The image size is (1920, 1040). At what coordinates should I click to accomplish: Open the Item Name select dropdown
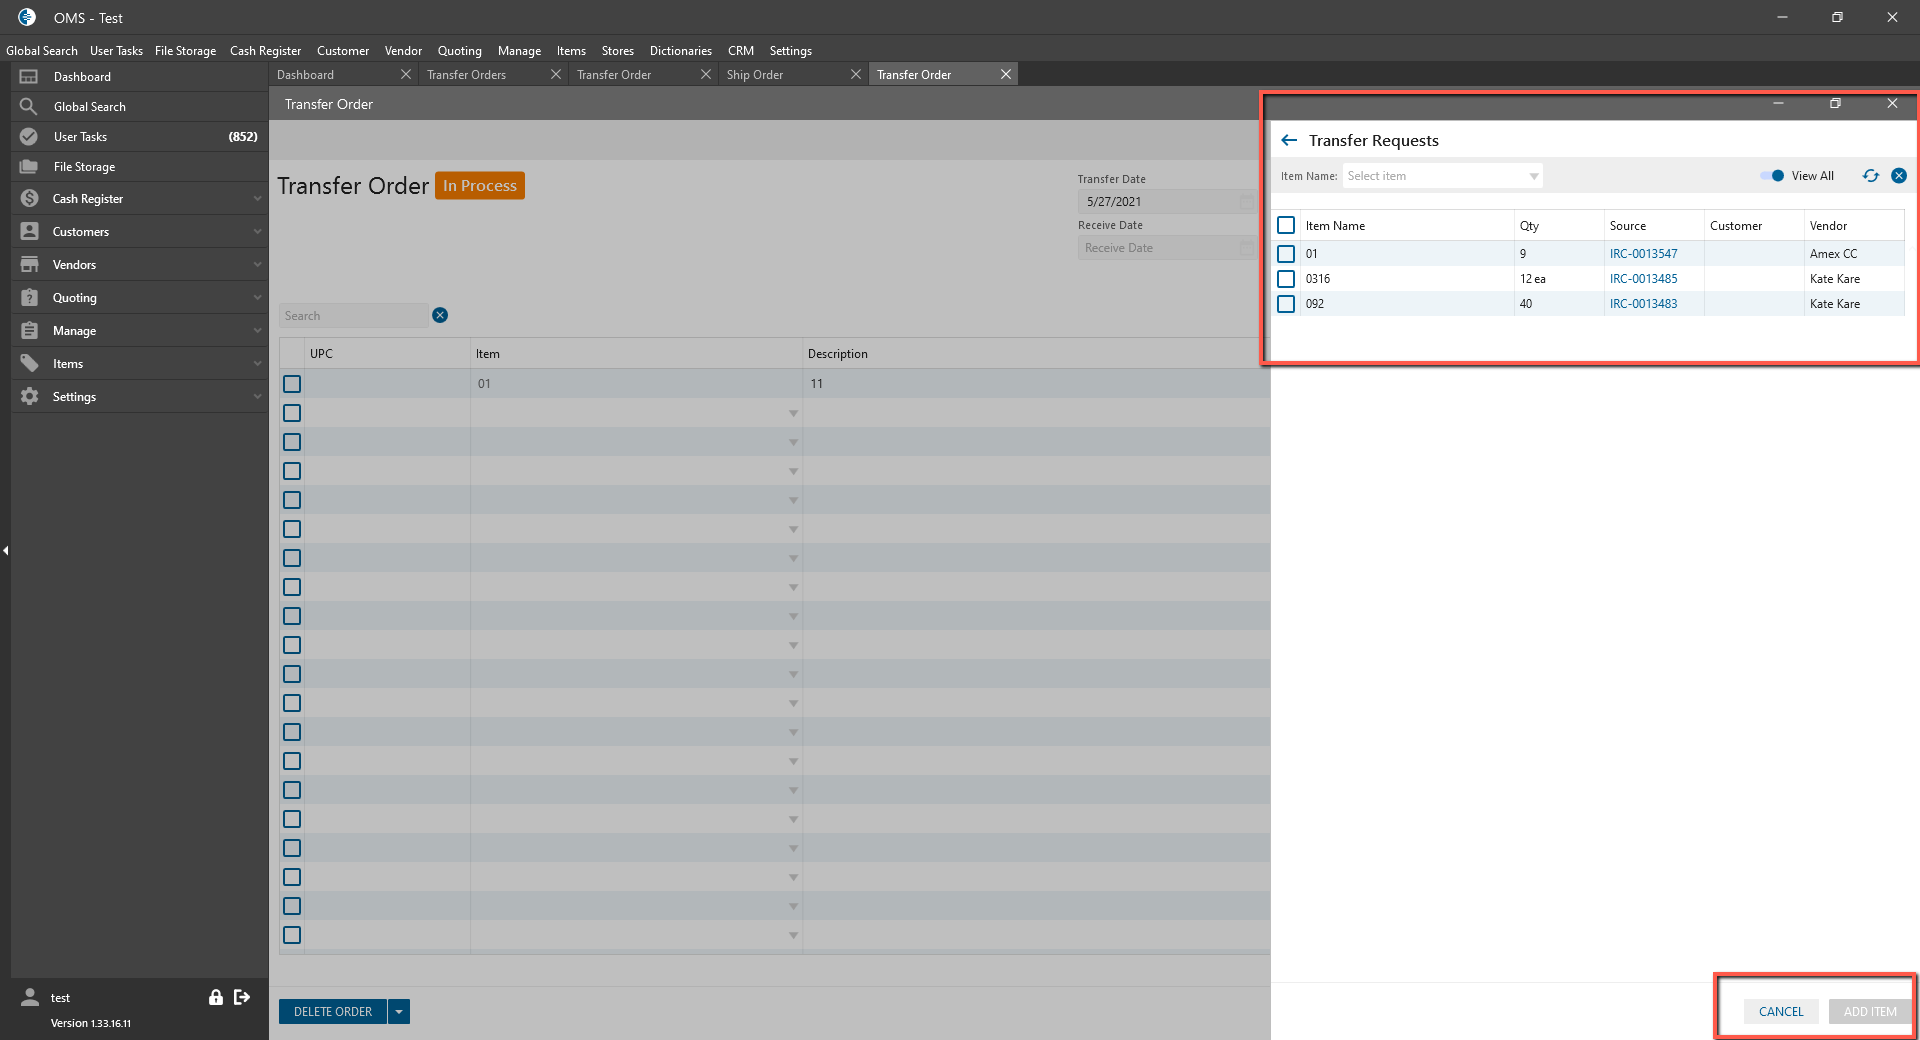(x=1442, y=176)
